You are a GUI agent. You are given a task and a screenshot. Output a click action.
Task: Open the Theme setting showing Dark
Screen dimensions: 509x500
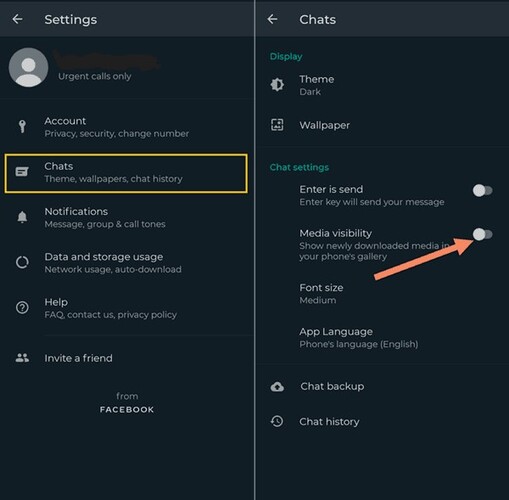382,85
